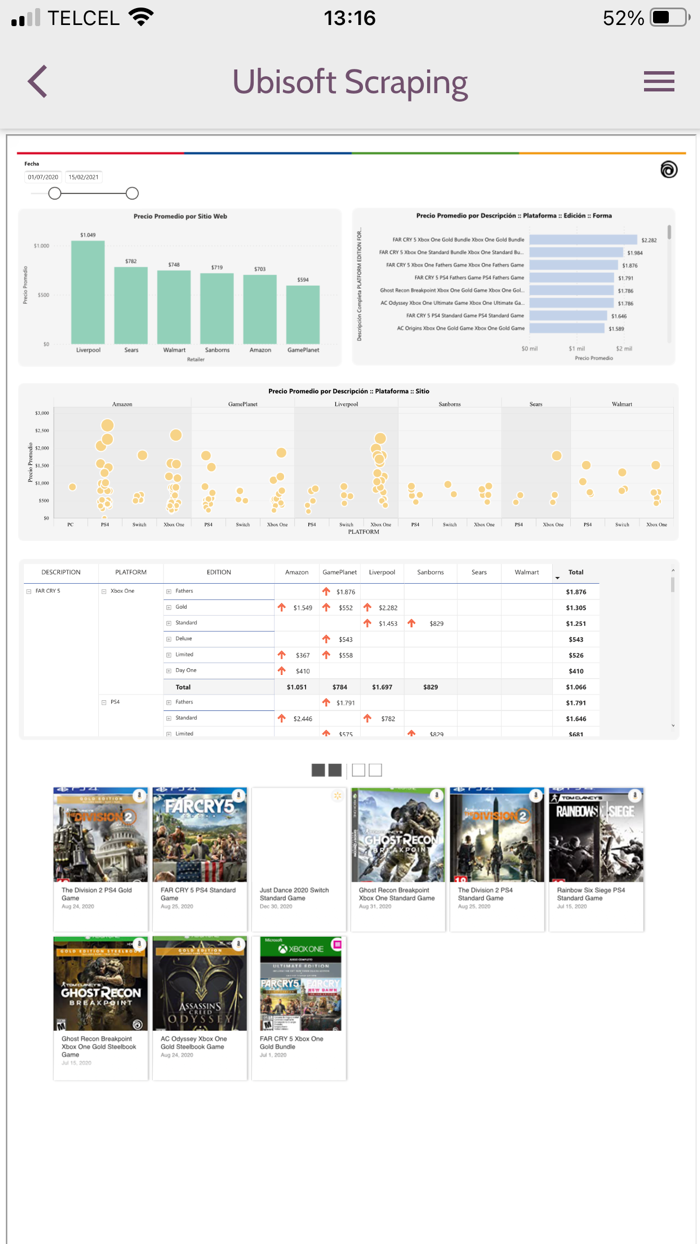
Task: Click the EDITION column header
Action: click(219, 573)
